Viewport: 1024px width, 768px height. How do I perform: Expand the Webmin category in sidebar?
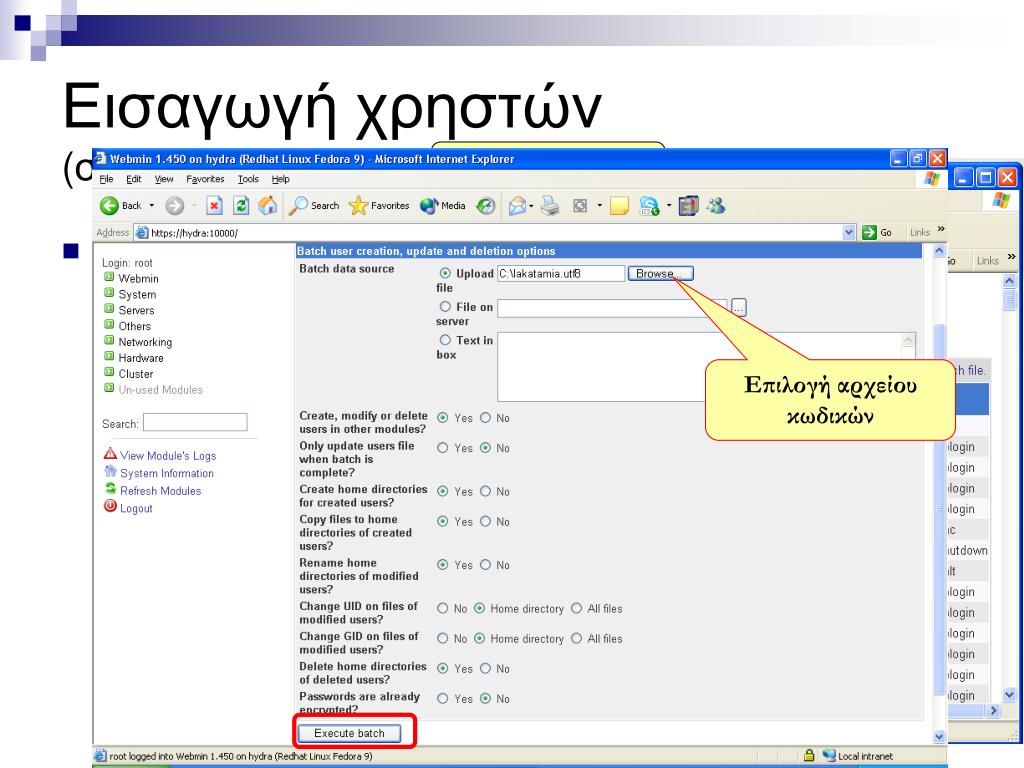[109, 277]
